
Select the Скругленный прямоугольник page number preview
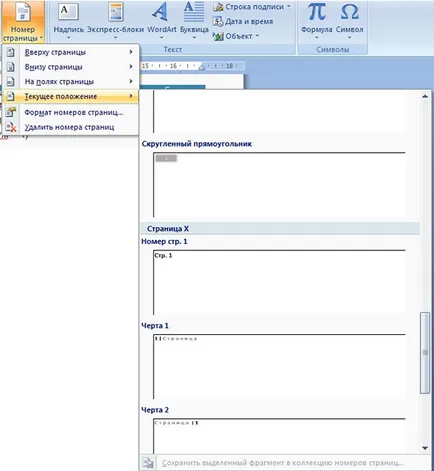coord(279,185)
